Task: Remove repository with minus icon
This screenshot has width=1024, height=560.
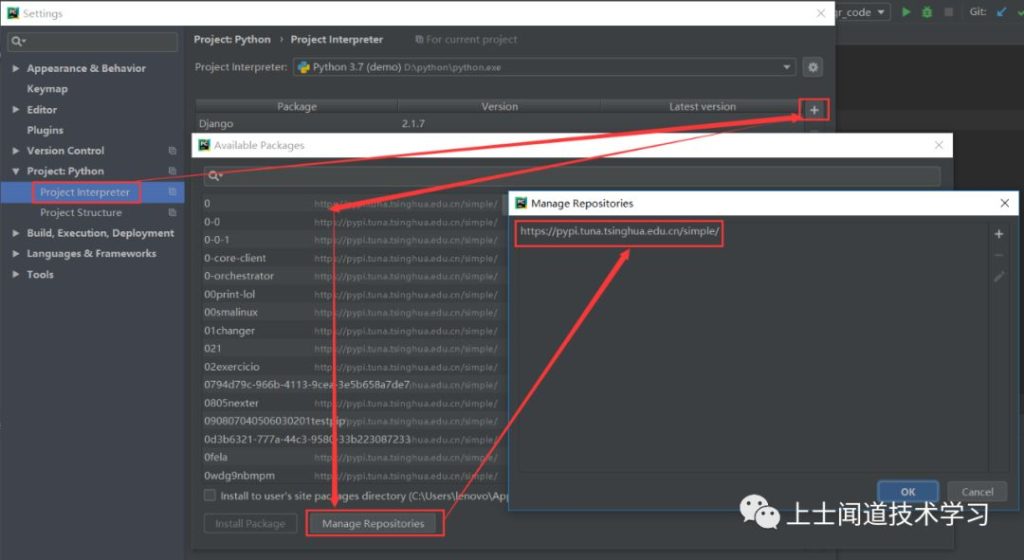Action: point(999,255)
